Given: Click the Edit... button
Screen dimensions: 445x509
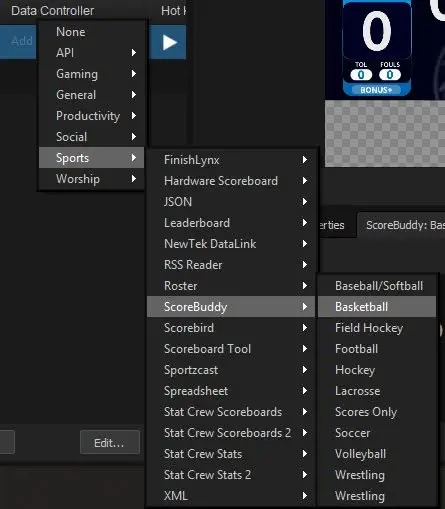Looking at the screenshot, I should point(110,442).
